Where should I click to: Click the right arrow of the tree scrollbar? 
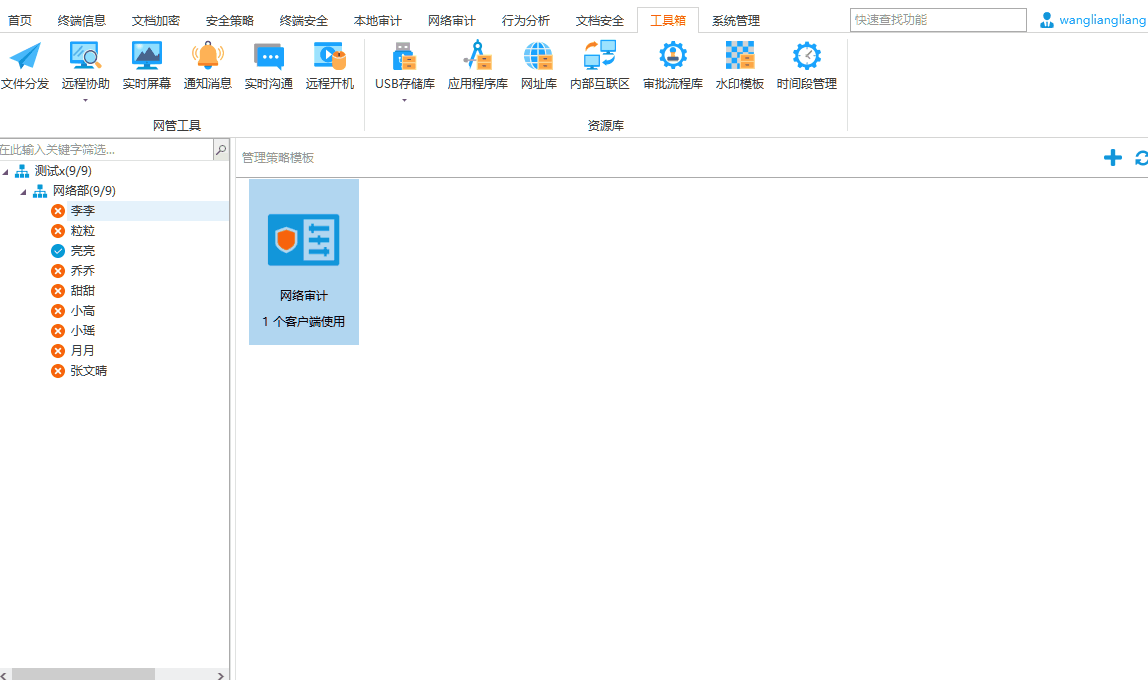220,675
